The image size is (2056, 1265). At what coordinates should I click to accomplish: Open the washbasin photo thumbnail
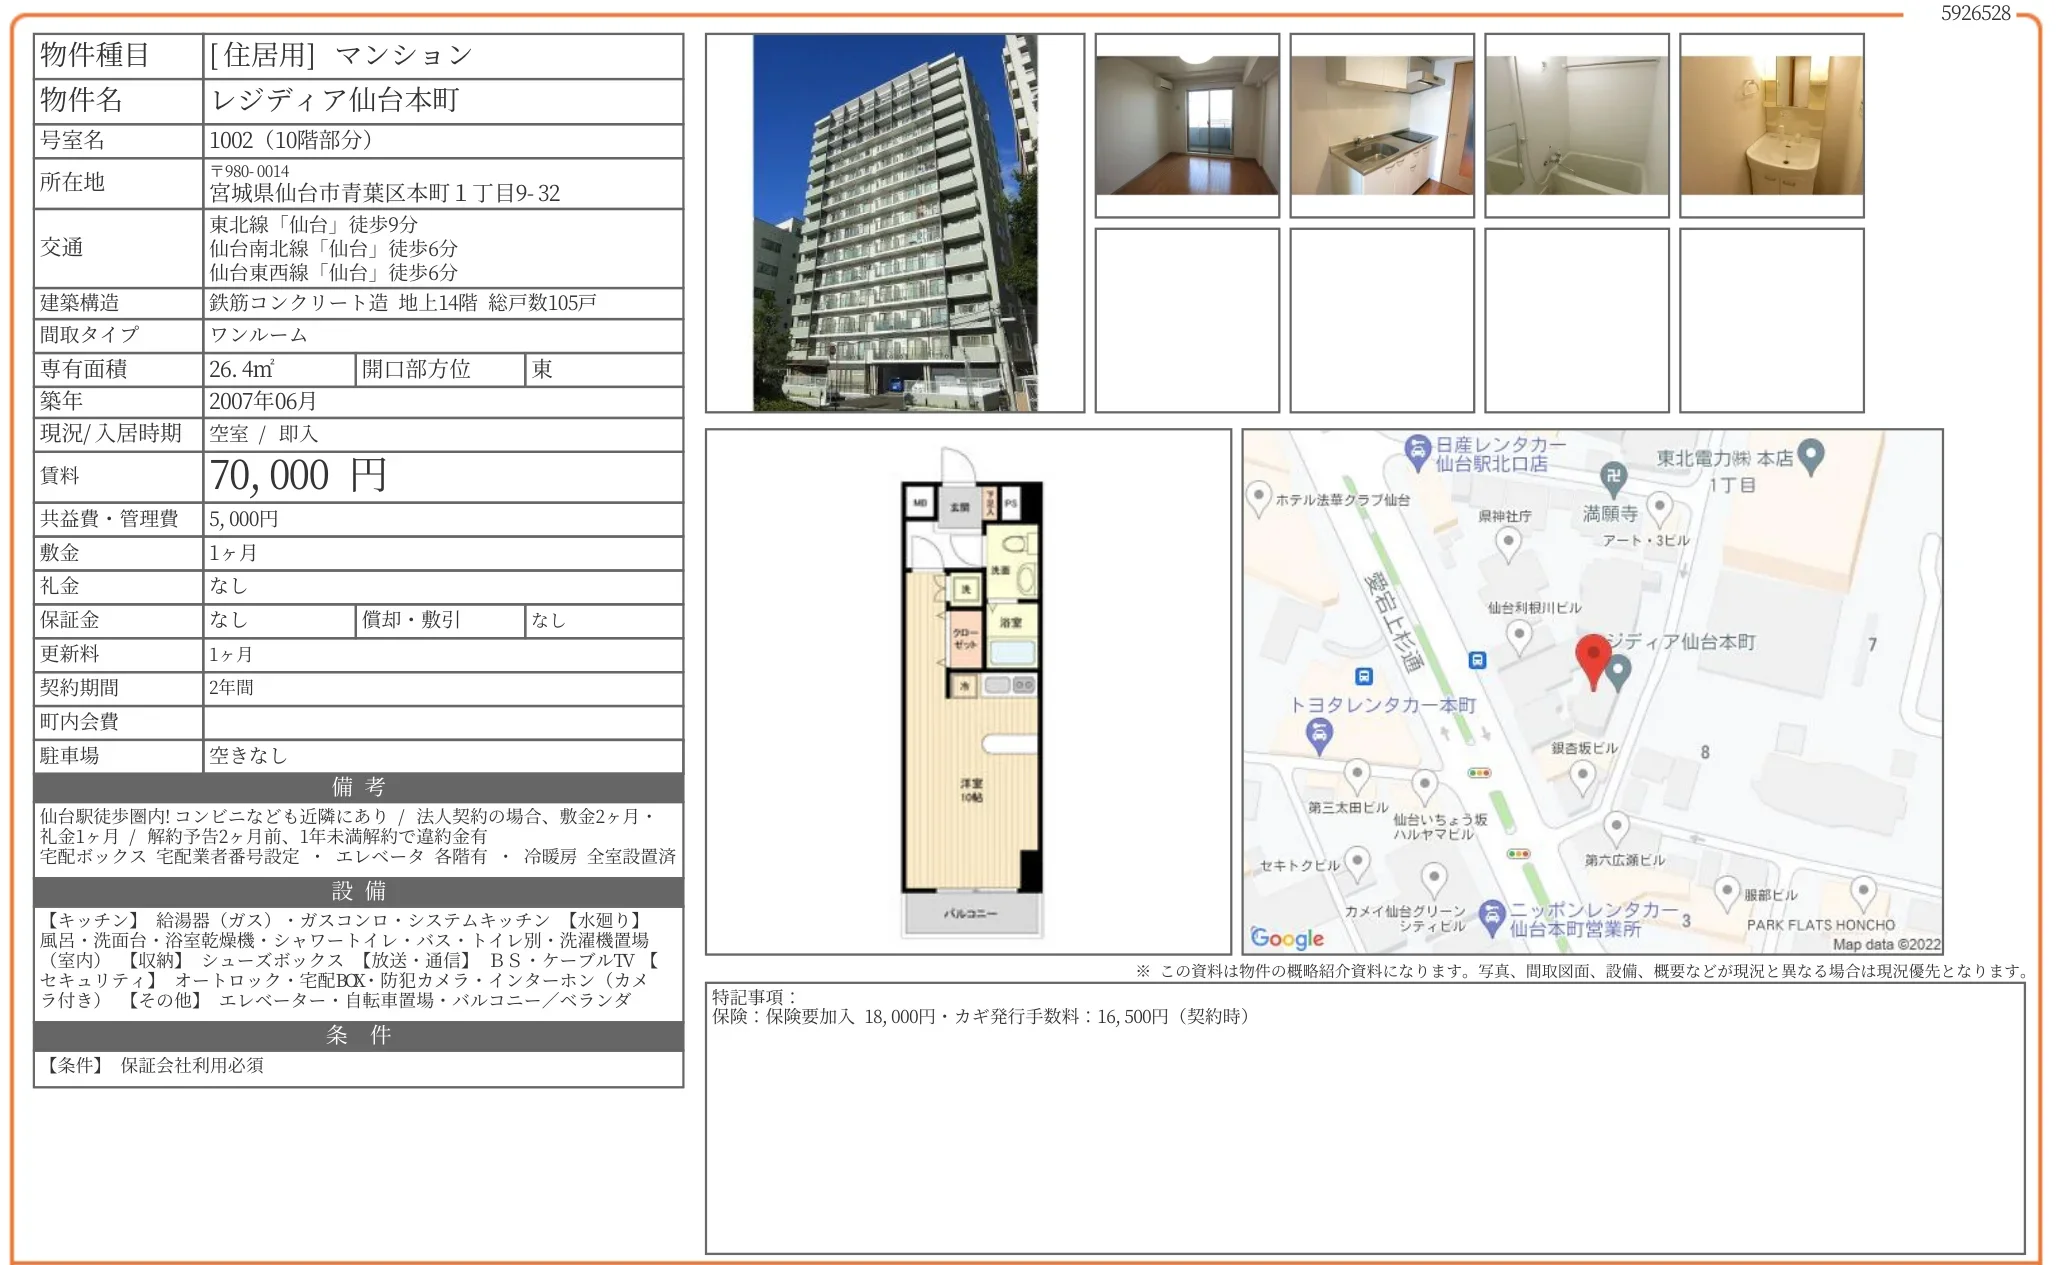(x=1772, y=125)
